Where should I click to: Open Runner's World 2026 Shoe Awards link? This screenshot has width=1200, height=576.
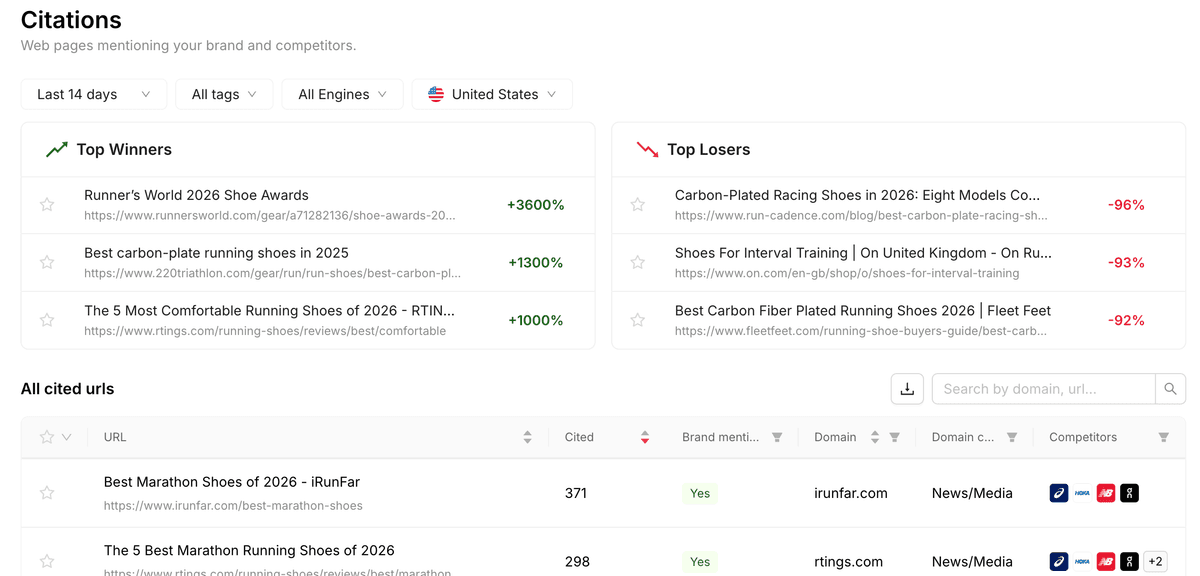coord(196,195)
